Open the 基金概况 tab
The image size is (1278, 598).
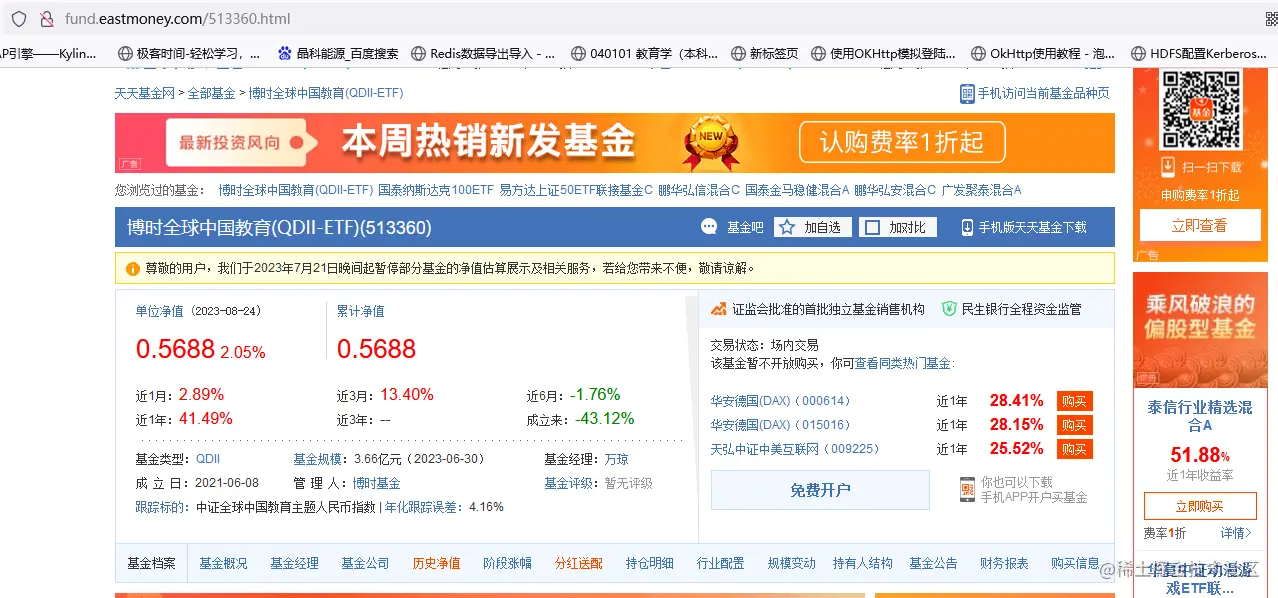[223, 563]
